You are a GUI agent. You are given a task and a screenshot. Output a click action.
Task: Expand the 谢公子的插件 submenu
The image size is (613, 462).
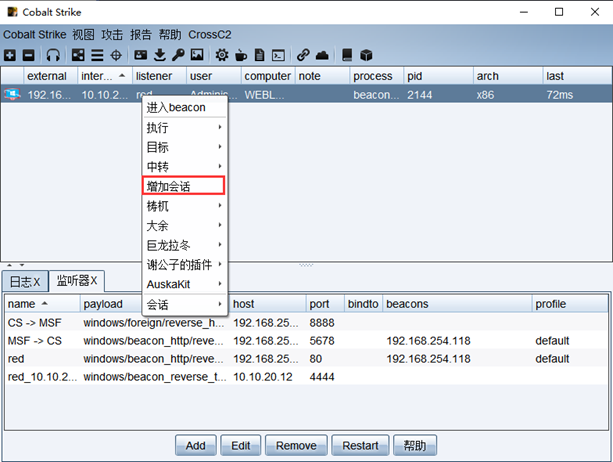tap(185, 264)
